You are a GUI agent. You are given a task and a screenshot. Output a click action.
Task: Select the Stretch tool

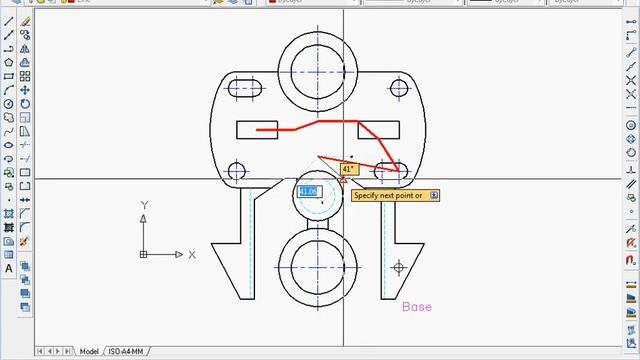tap(25, 131)
